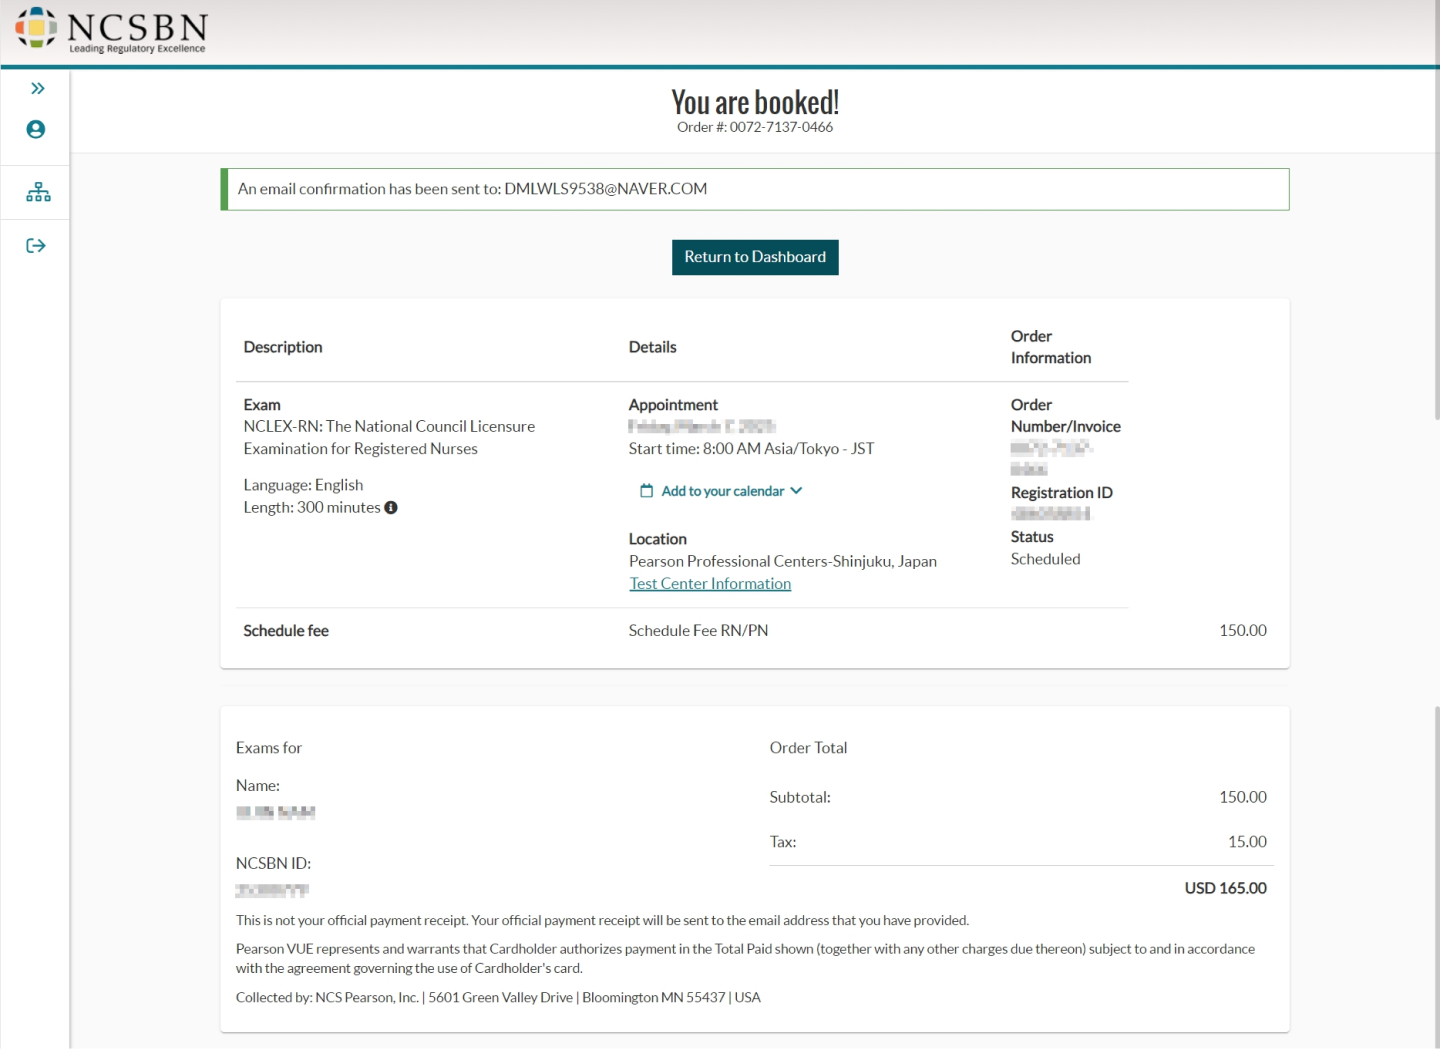Expand the sidebar with double chevron icon
This screenshot has height=1049, width=1440.
pos(37,88)
